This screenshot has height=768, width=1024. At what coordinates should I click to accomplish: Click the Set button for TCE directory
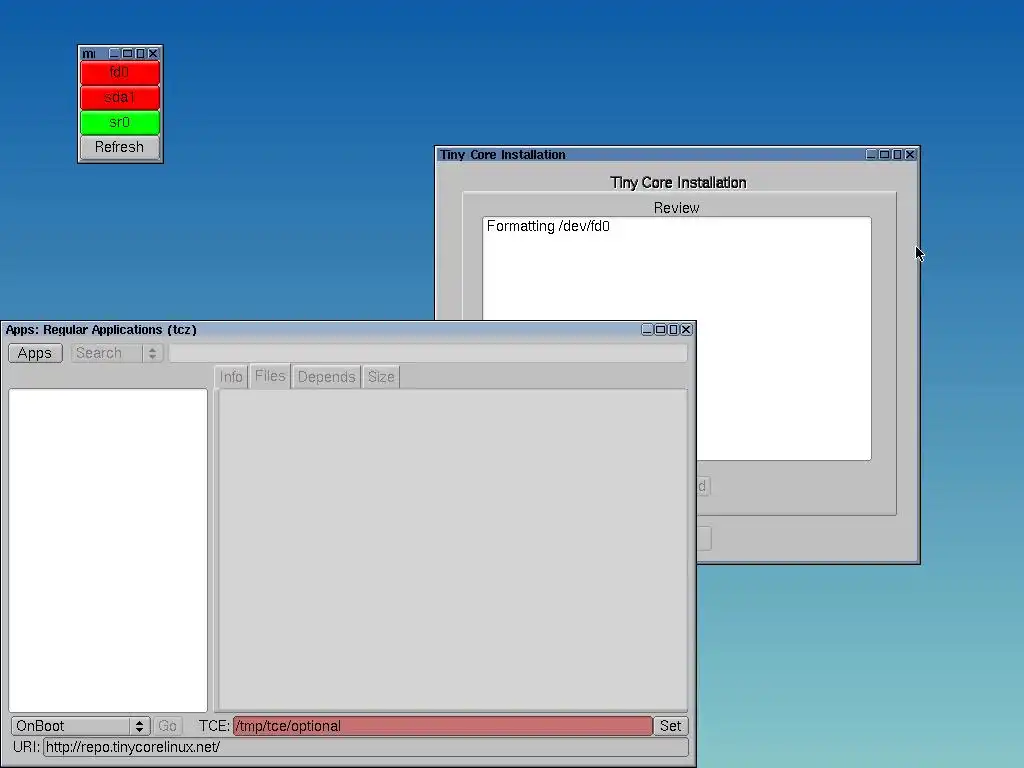(x=670, y=726)
